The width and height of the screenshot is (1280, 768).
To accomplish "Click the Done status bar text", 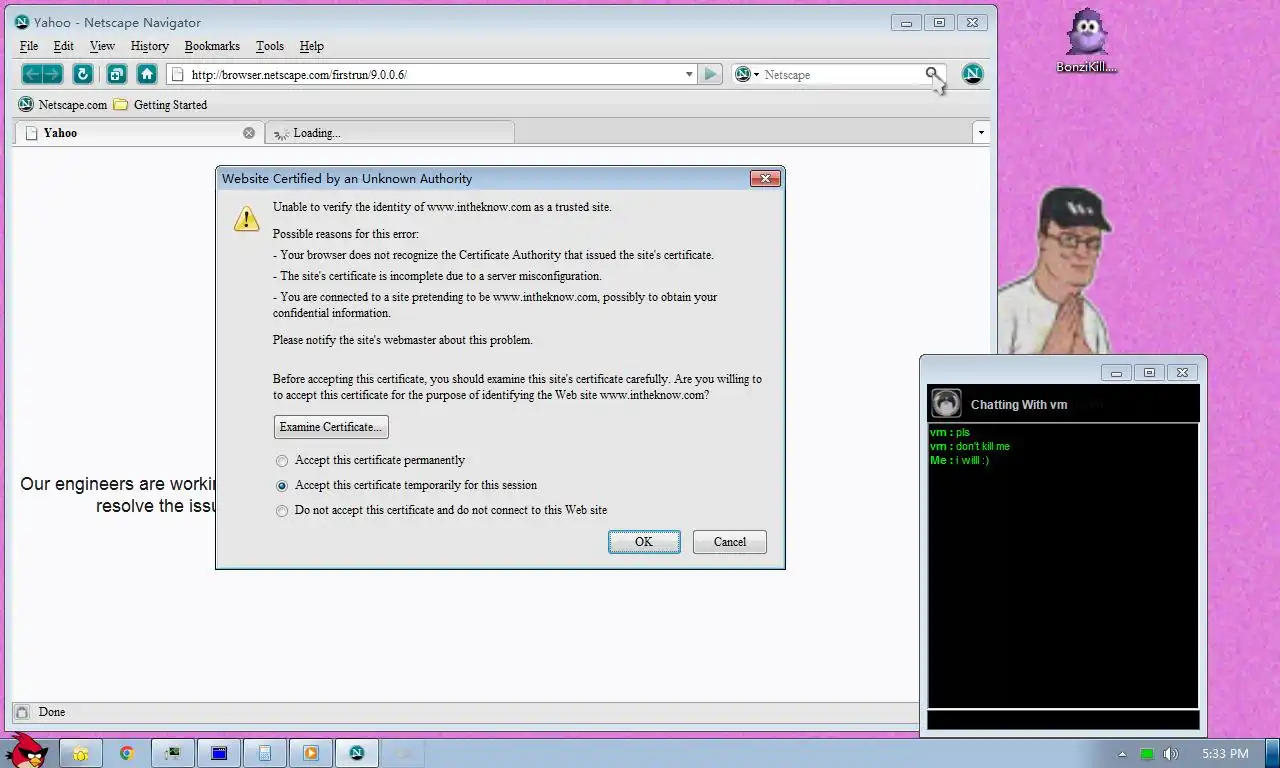I will tap(52, 712).
